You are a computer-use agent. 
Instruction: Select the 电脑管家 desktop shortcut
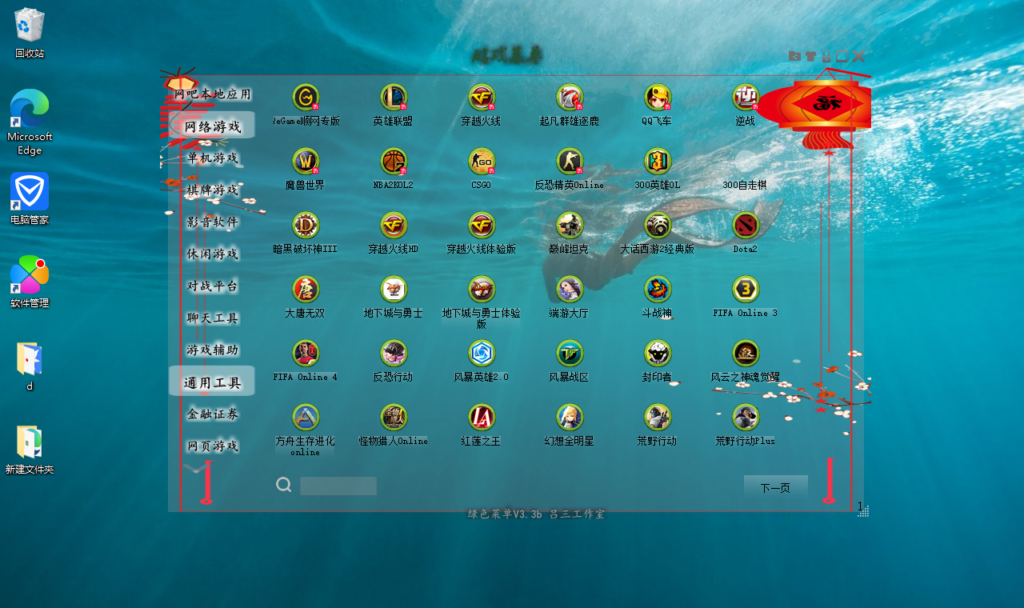[x=29, y=199]
